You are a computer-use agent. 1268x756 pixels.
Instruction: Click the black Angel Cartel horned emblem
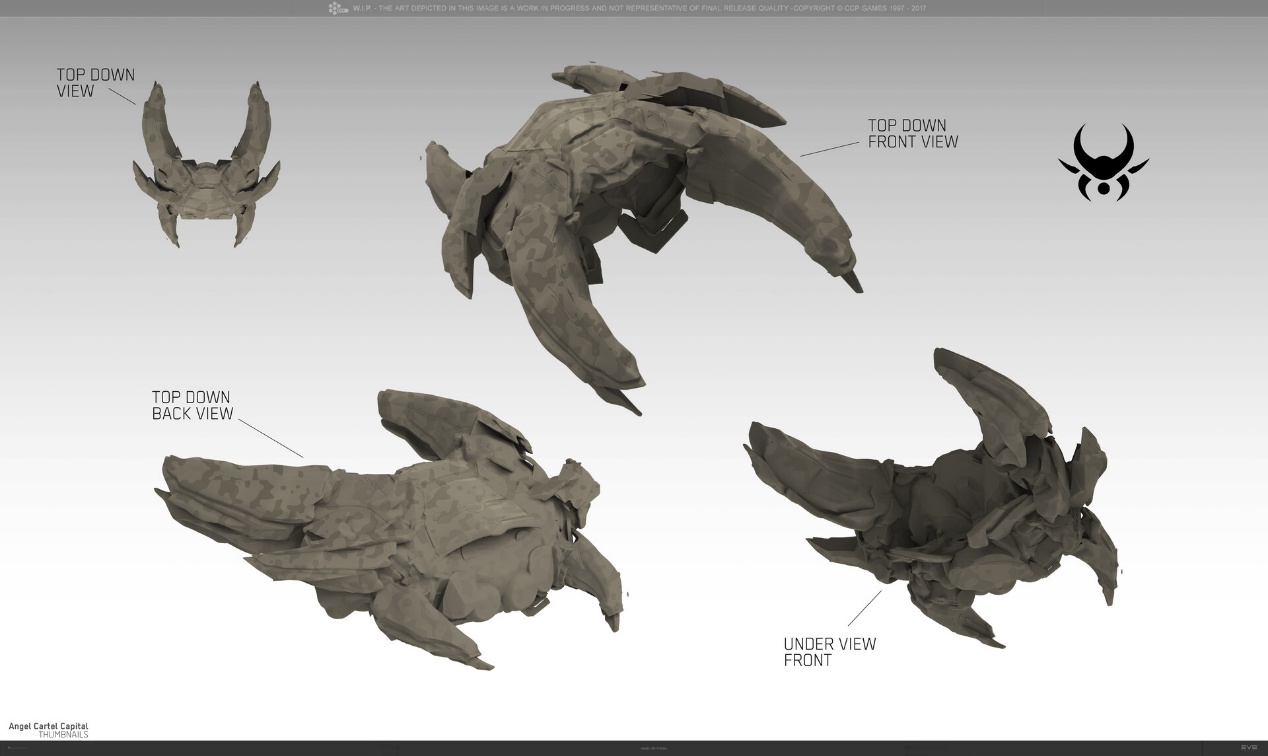[1103, 163]
